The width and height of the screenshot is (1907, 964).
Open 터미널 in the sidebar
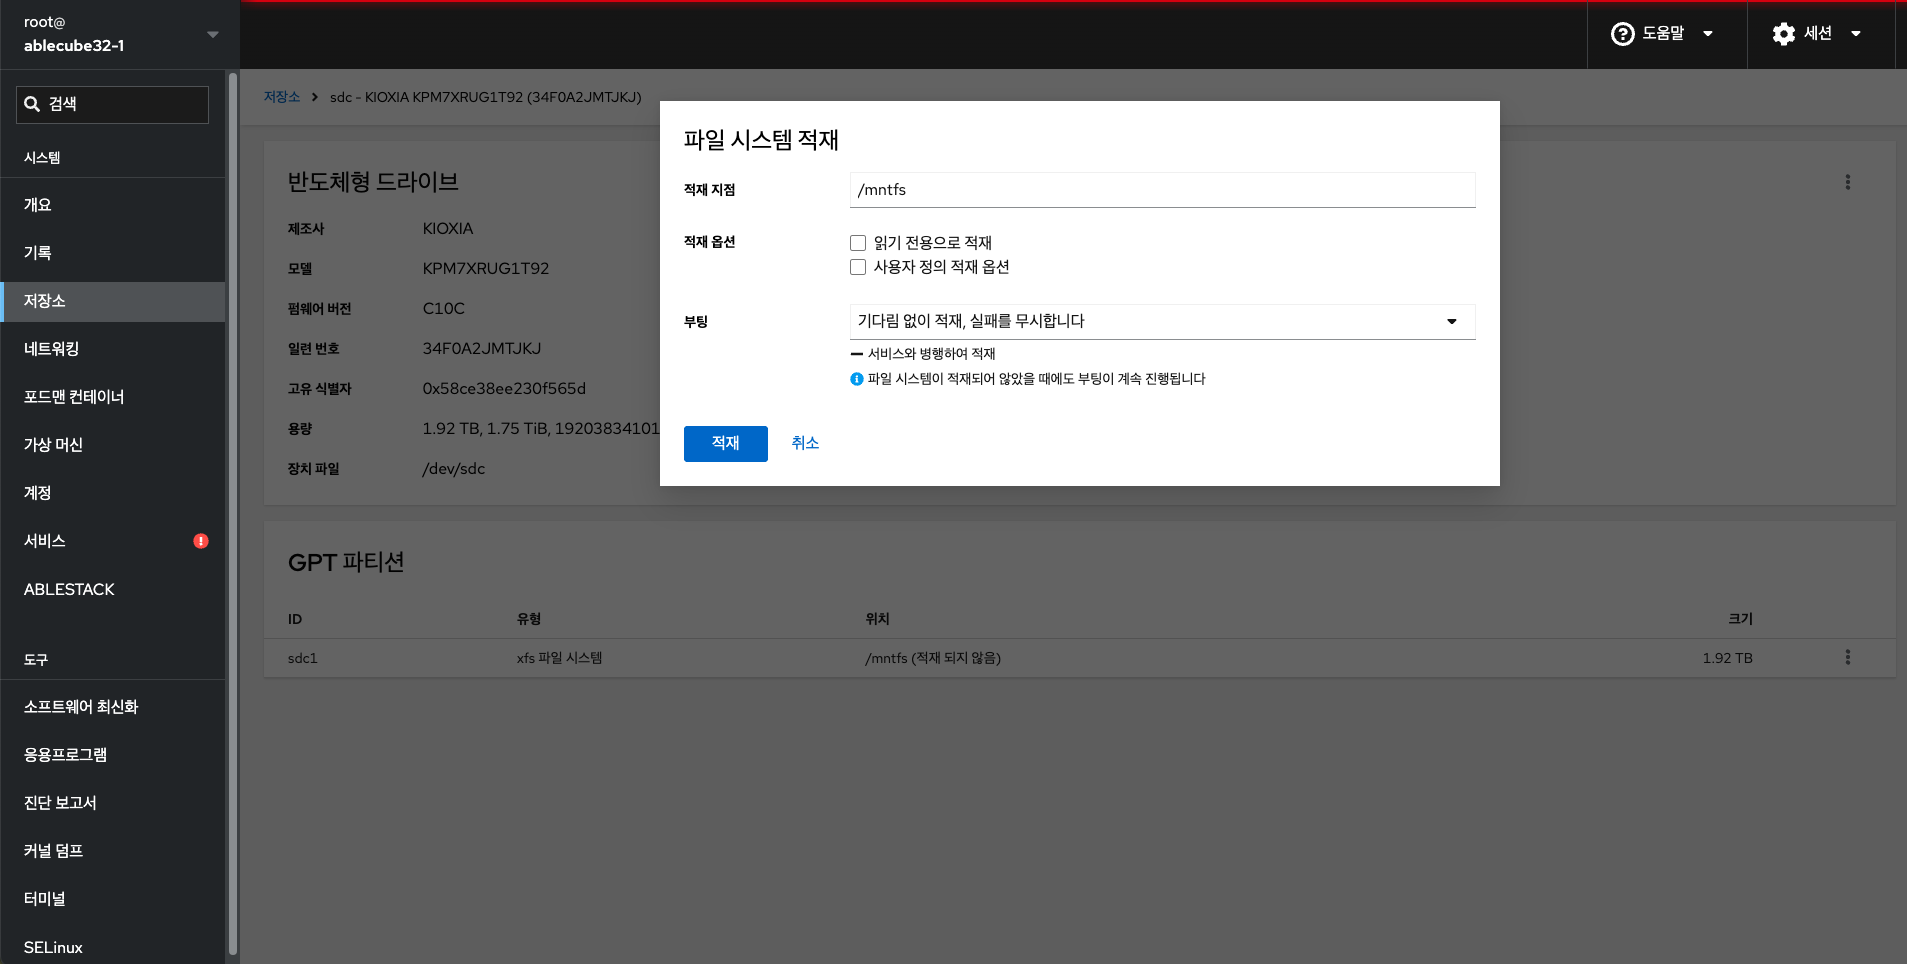click(x=45, y=899)
